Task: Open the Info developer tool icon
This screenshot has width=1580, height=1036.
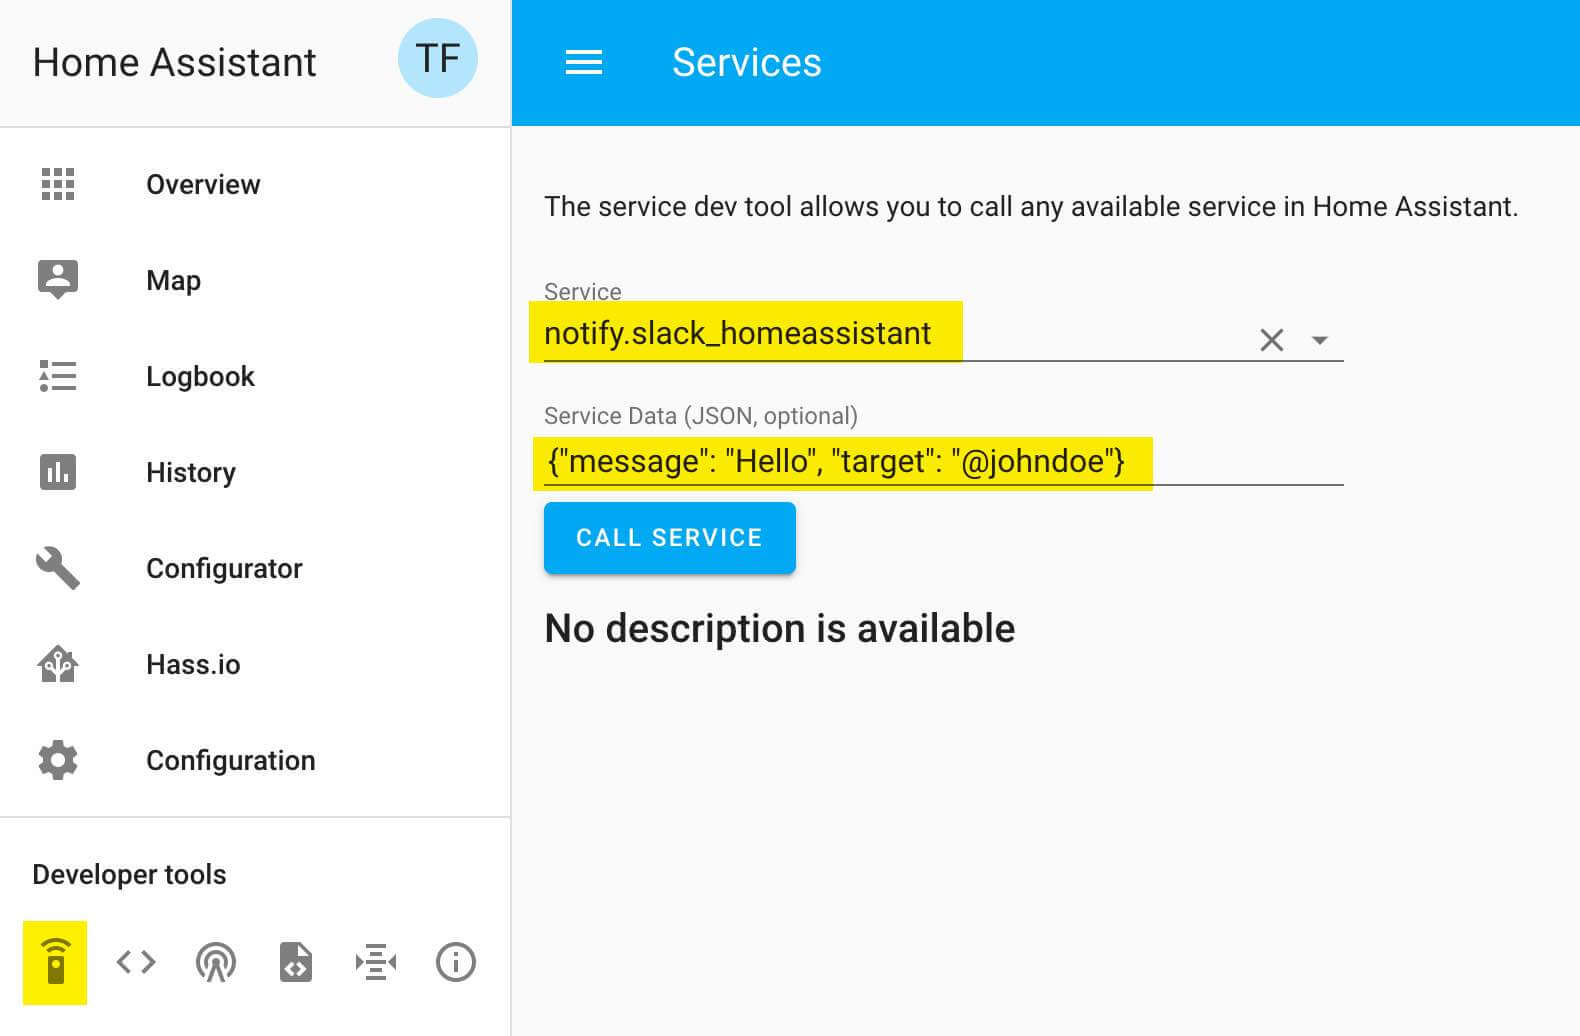Action: [456, 962]
